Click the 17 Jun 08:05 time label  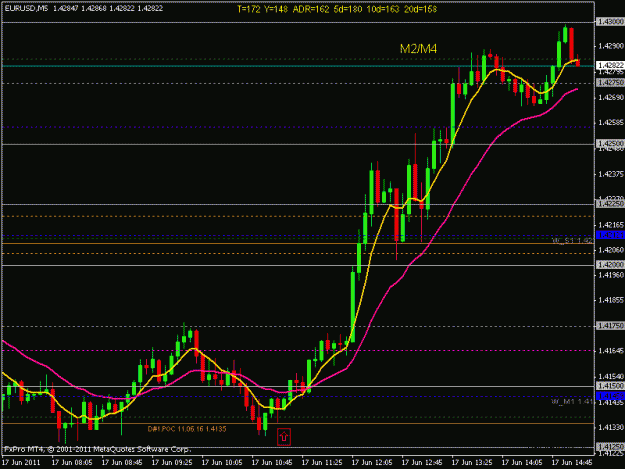tap(72, 462)
